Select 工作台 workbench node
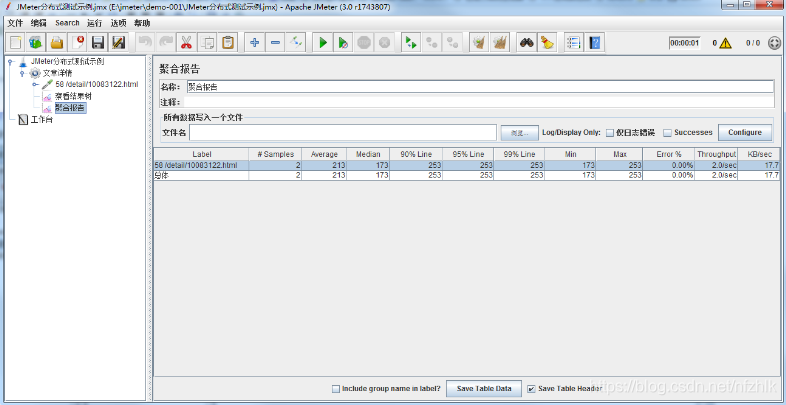The image size is (786, 405). coord(42,120)
